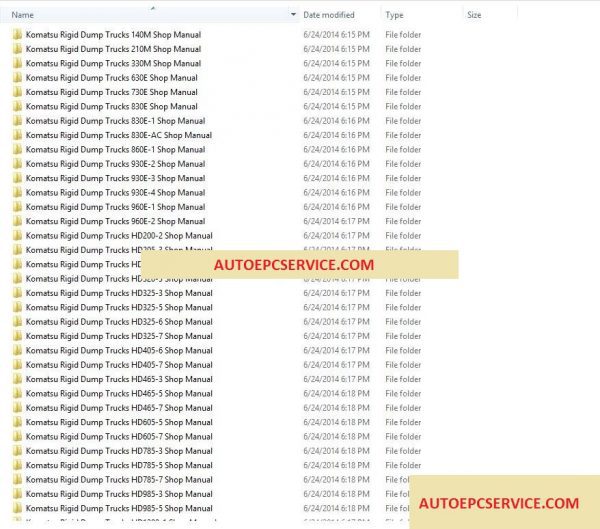
Task: Click the Type column header
Action: tap(394, 15)
